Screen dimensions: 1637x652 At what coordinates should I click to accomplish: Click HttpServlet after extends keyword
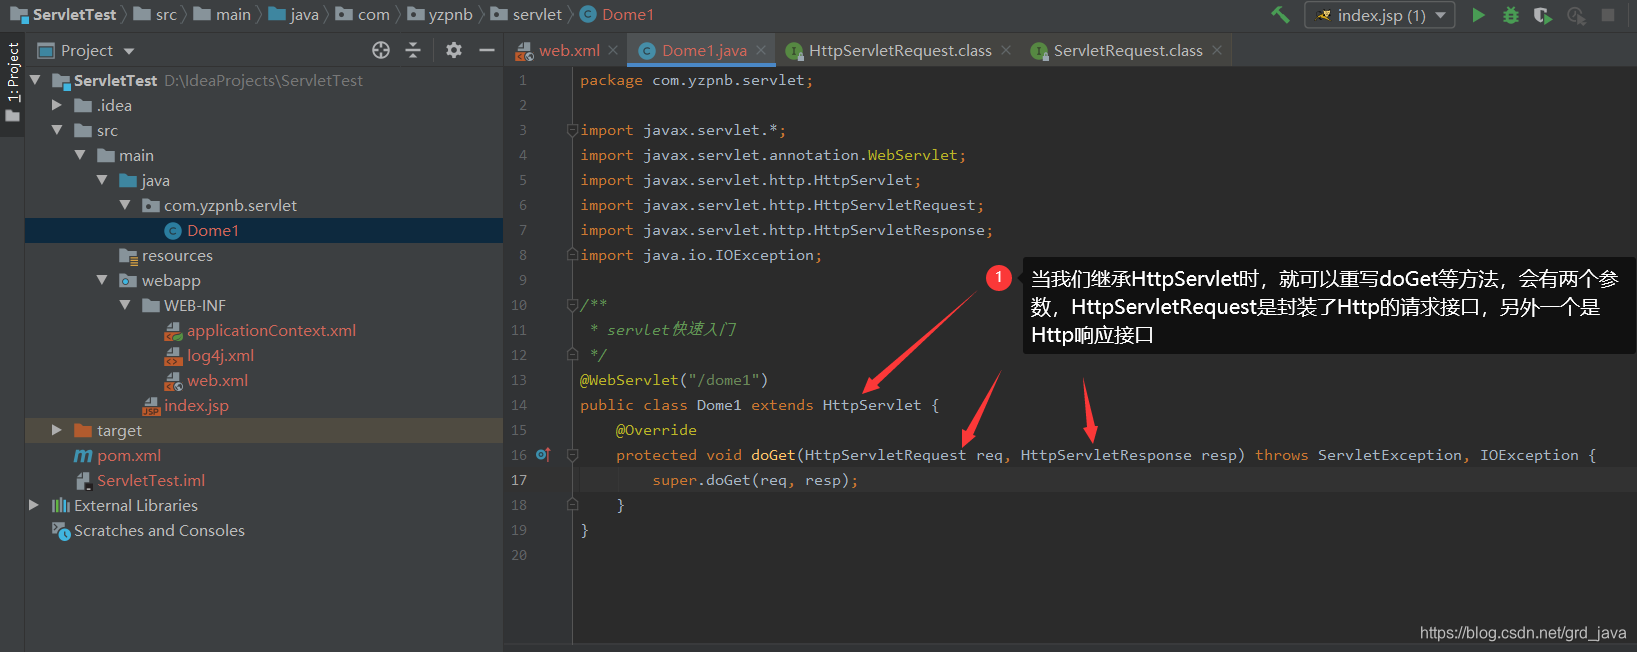point(872,405)
